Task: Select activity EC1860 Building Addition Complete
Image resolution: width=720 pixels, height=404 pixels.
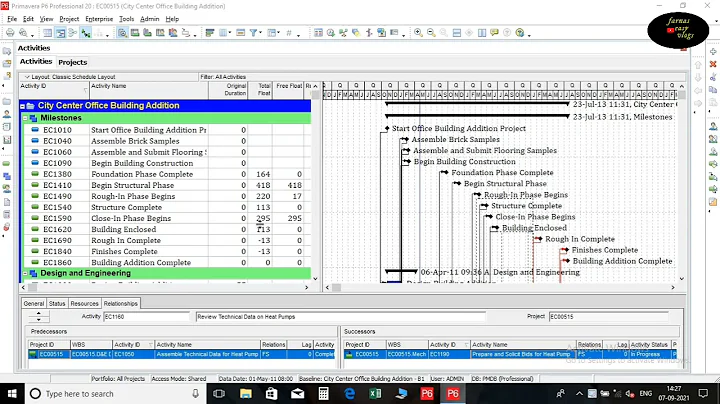Action: tap(169, 263)
